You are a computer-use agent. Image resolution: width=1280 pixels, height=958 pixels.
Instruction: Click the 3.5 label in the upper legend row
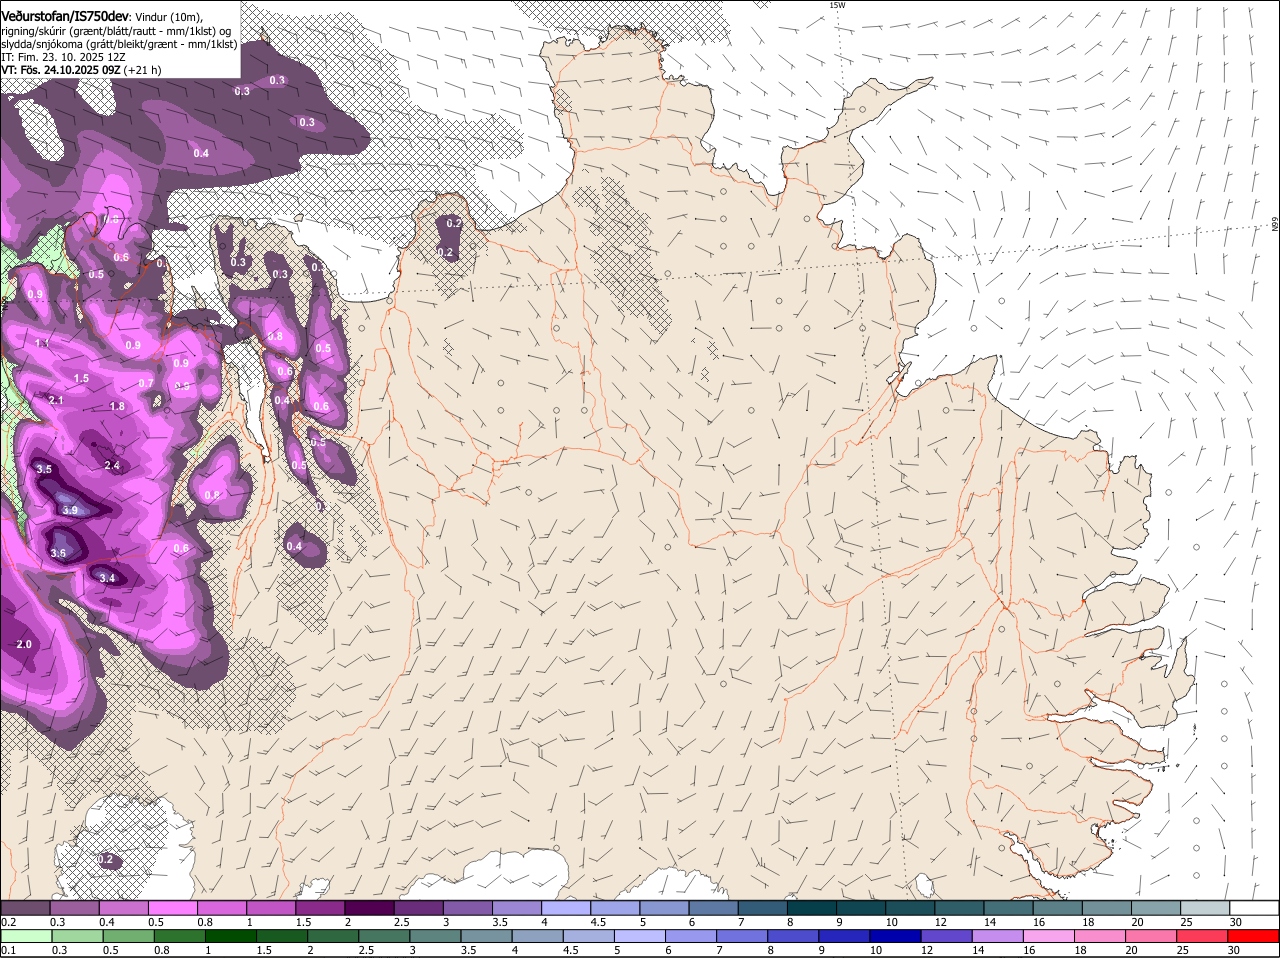point(500,922)
